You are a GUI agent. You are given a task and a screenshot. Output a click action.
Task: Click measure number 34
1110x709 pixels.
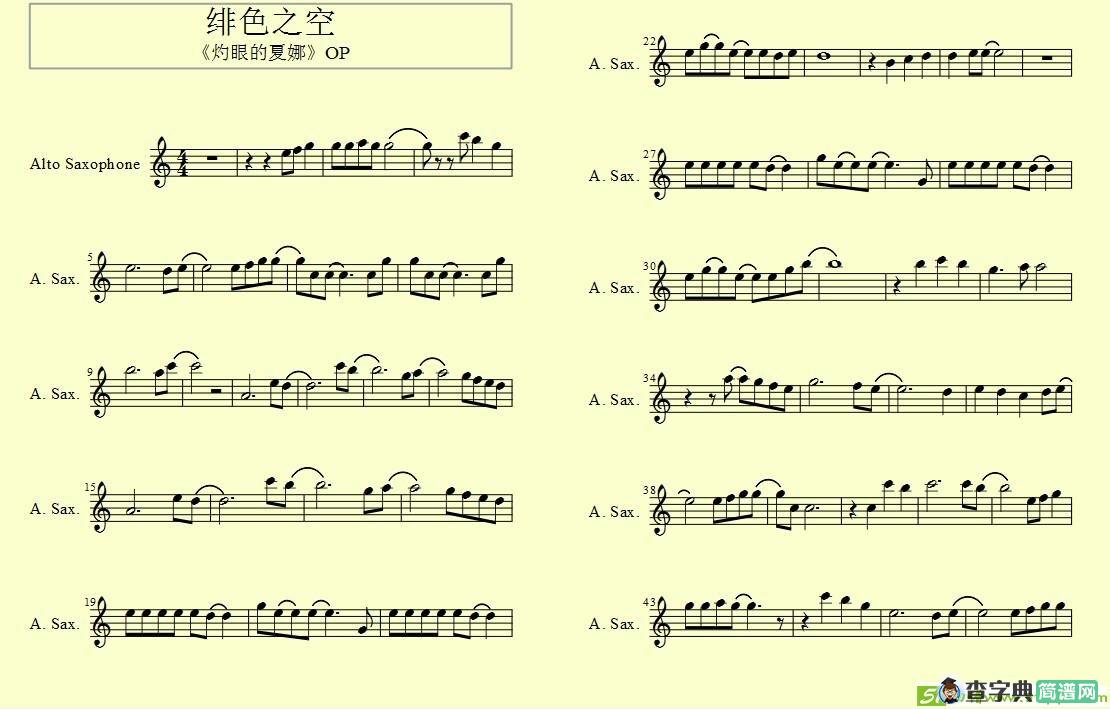pos(649,378)
